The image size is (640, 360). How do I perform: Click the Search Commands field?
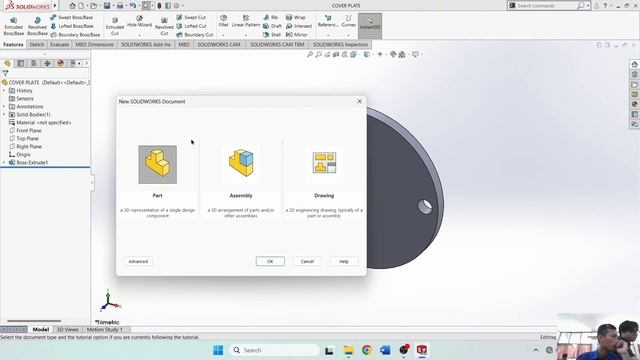point(546,6)
